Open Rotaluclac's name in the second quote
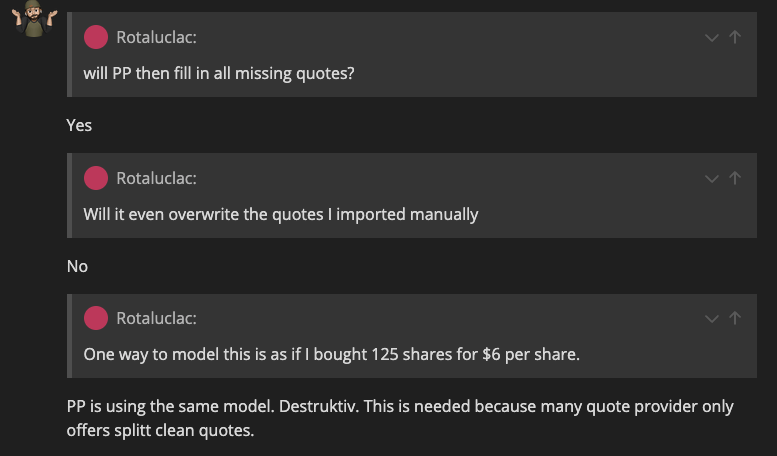Screen dimensions: 777x456 [x=156, y=178]
